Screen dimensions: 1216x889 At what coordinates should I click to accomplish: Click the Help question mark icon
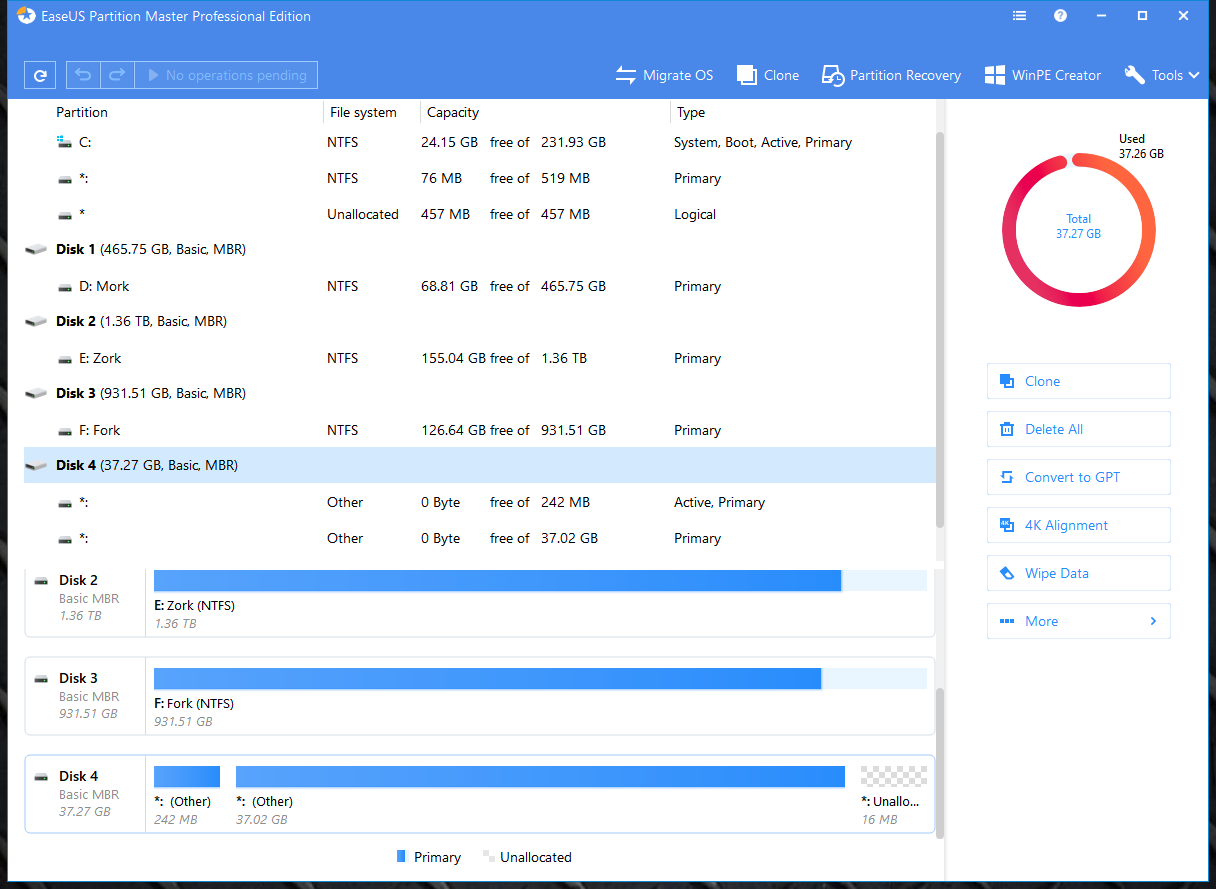tap(1060, 16)
